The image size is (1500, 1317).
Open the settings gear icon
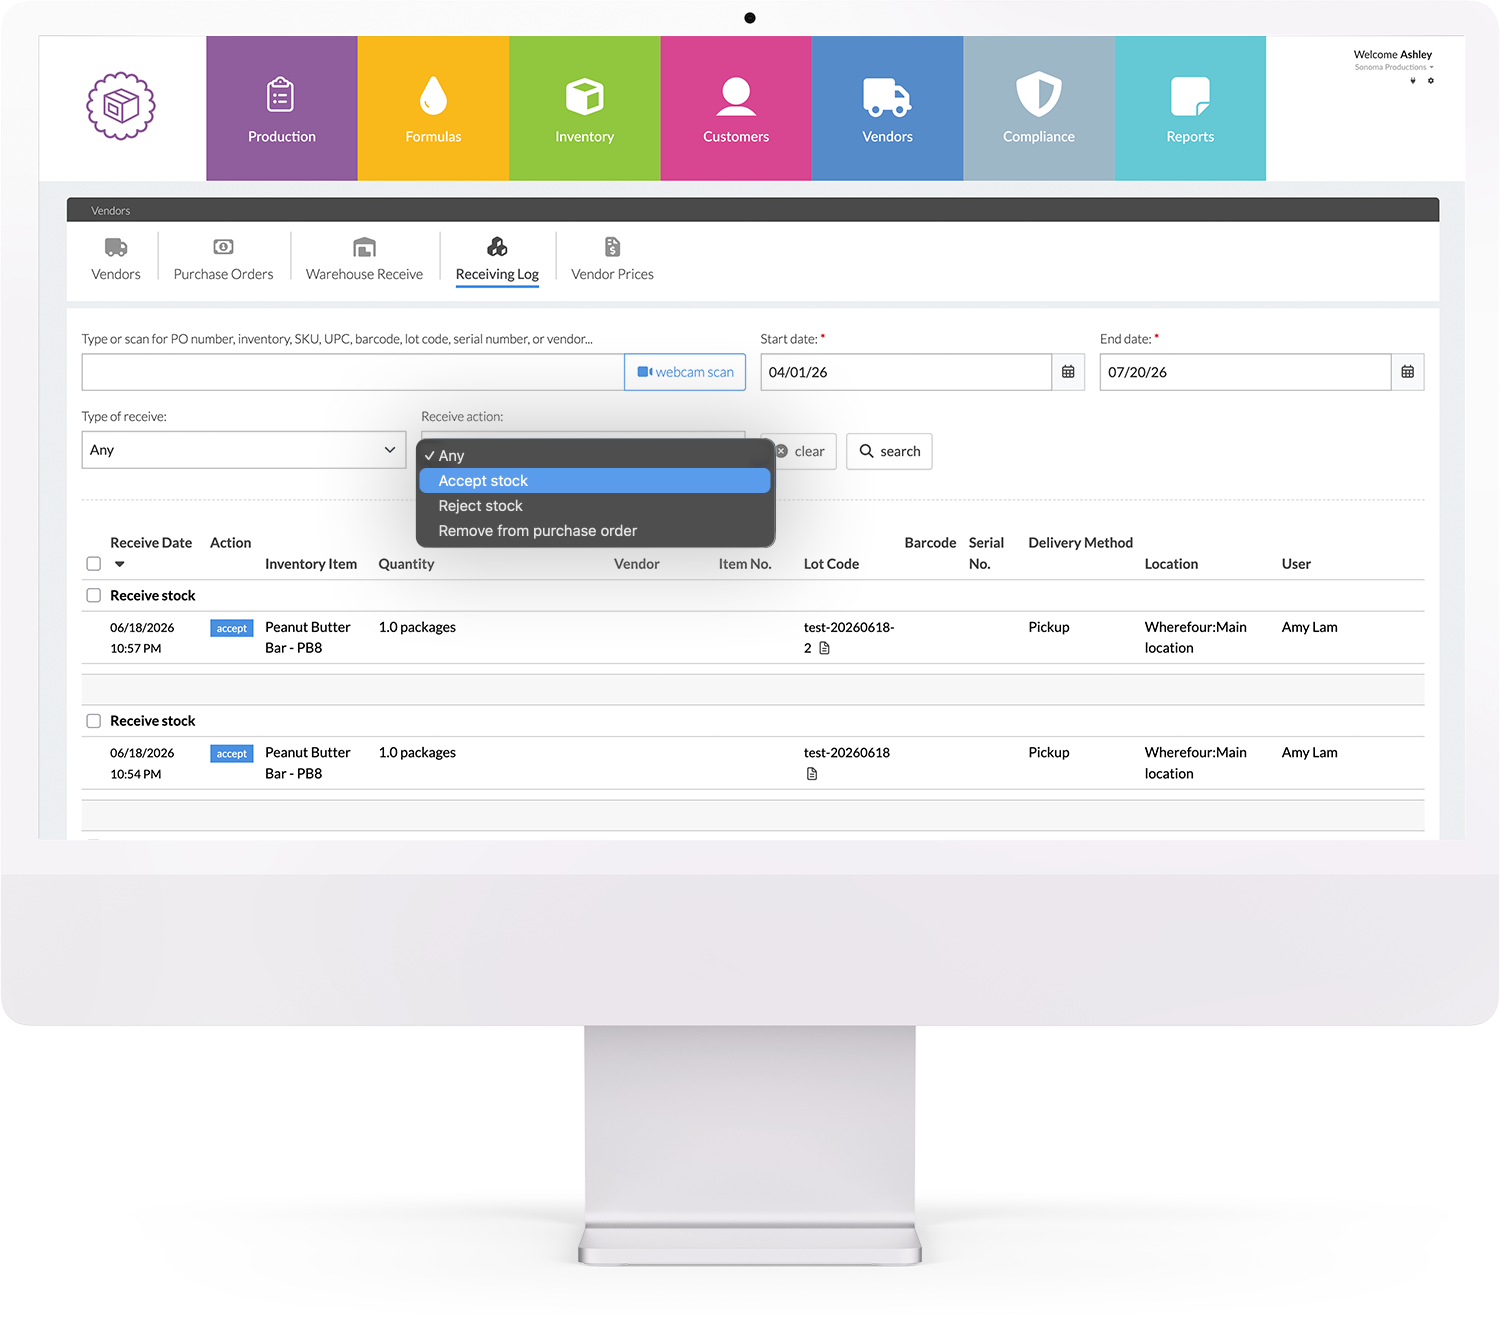[1431, 81]
